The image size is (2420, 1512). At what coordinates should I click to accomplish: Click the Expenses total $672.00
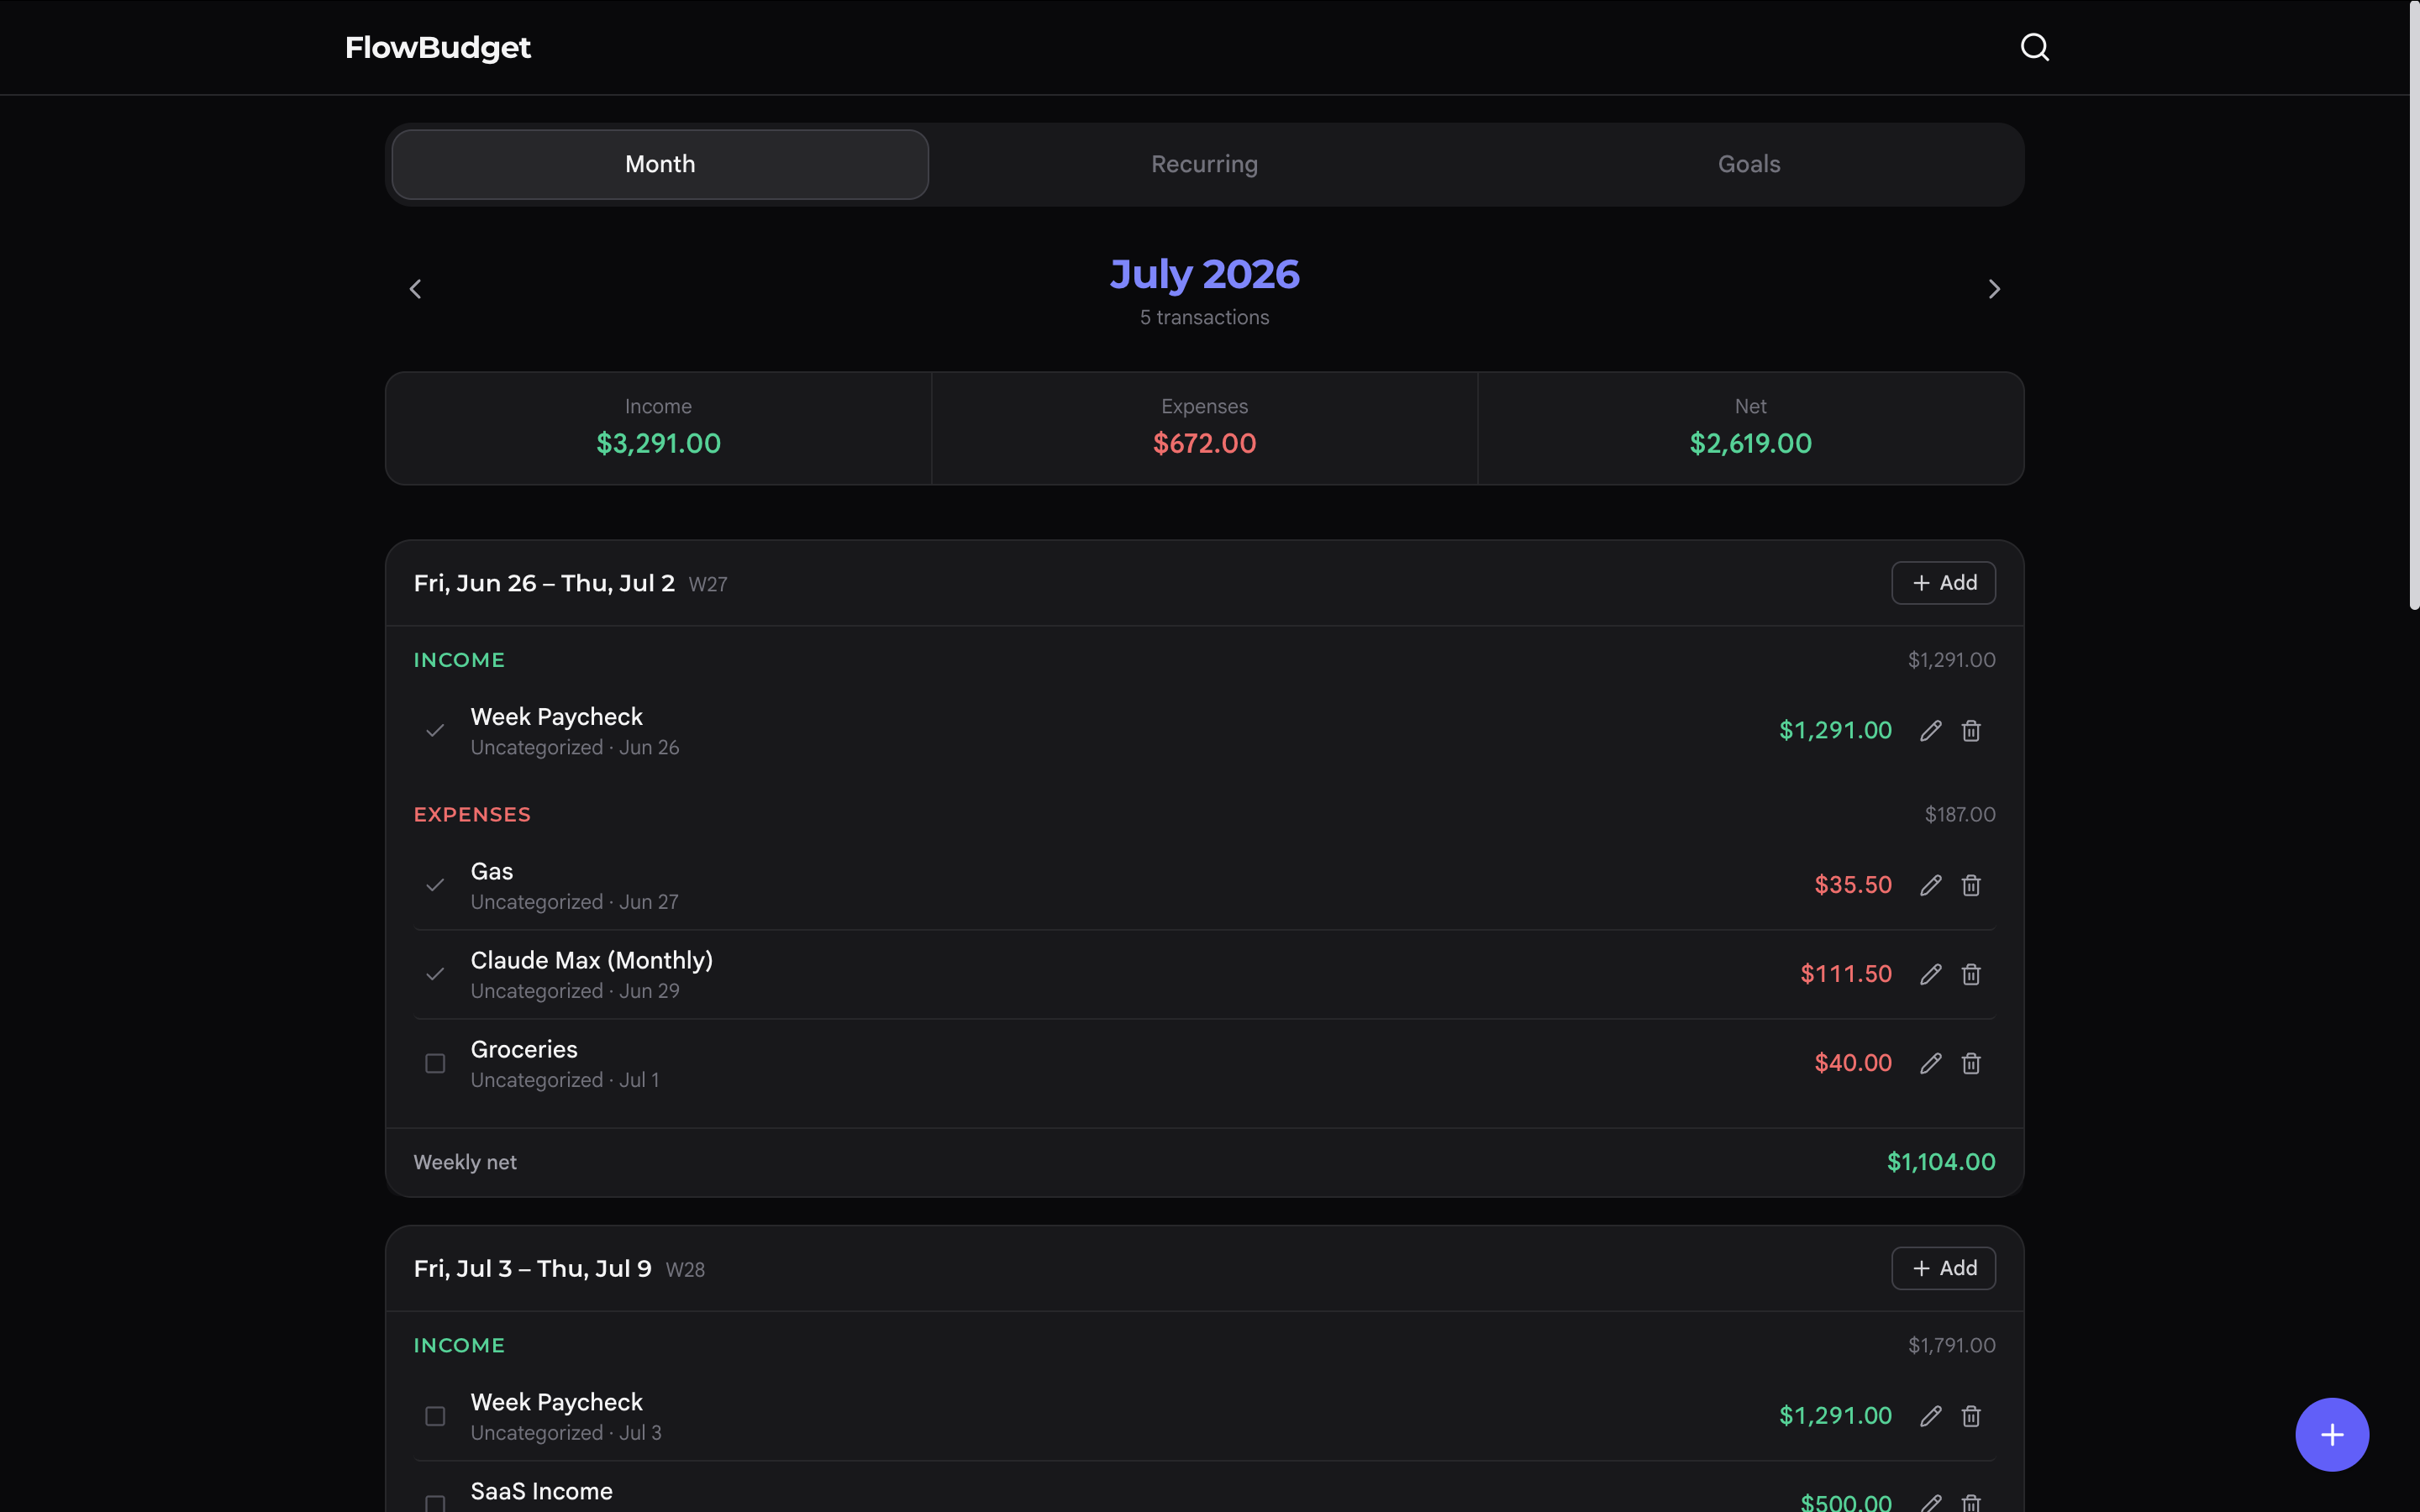tap(1204, 443)
